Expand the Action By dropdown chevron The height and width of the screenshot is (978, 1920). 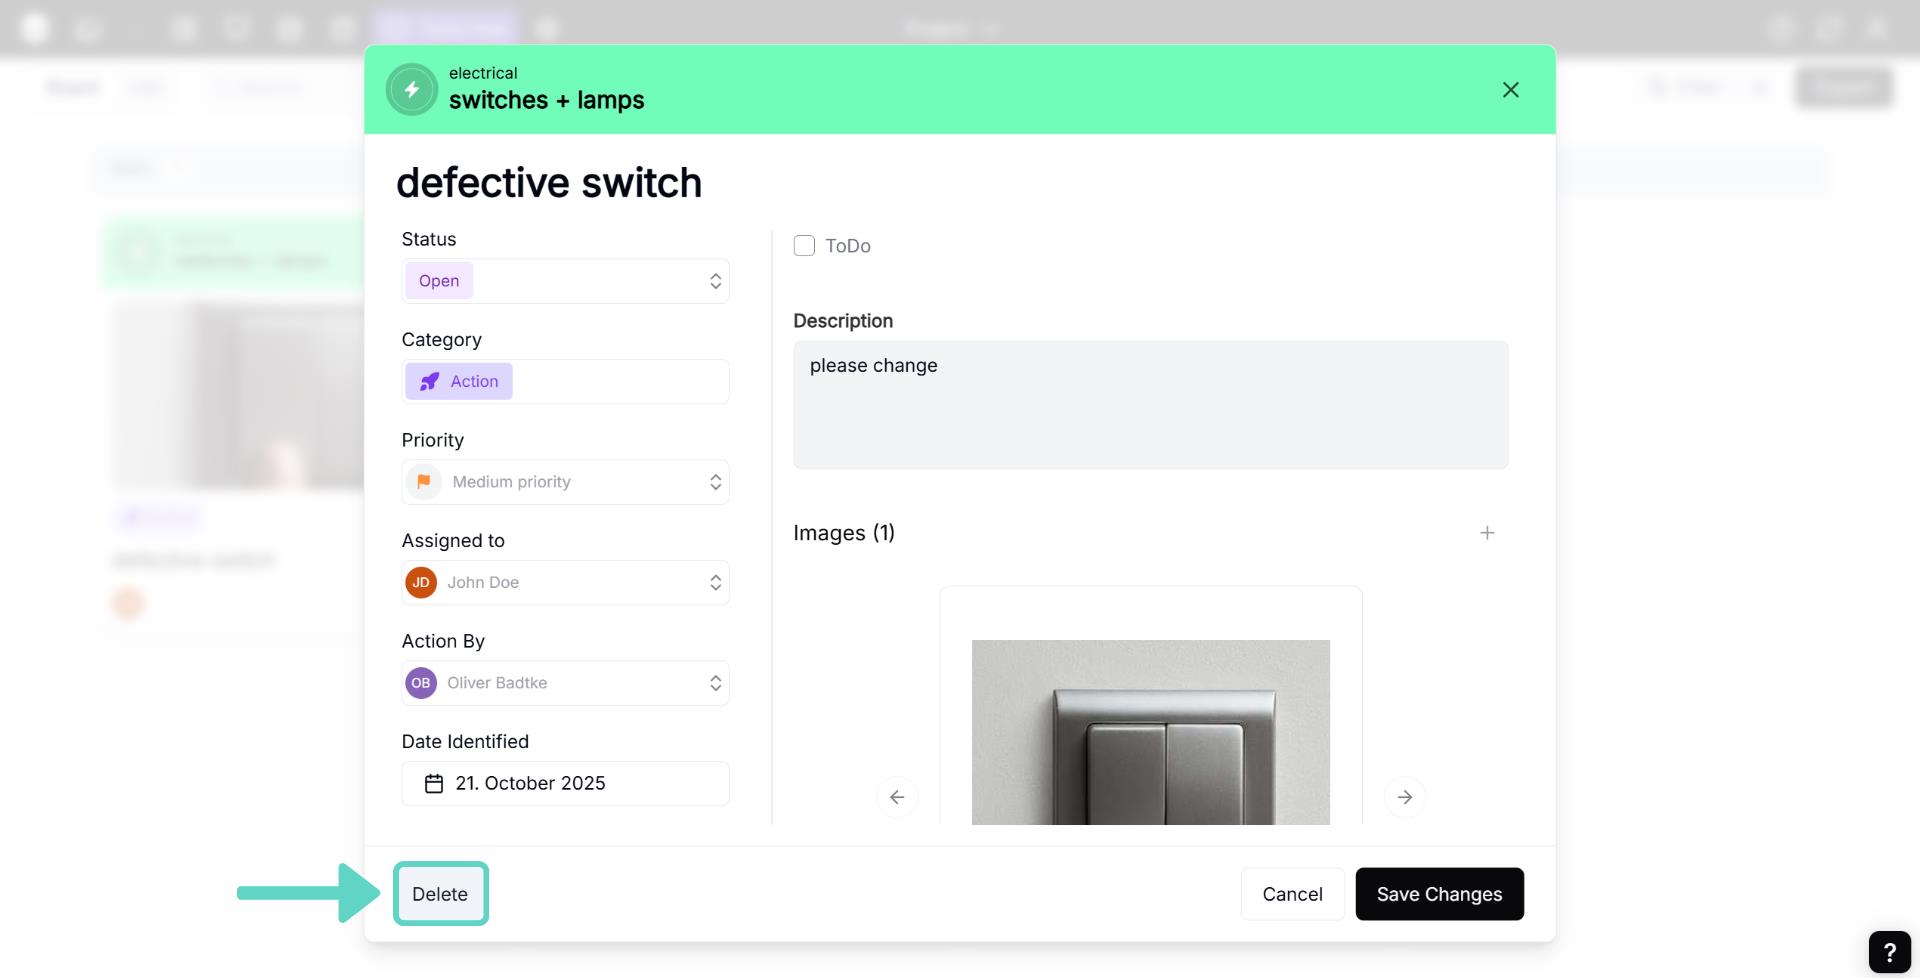[715, 683]
